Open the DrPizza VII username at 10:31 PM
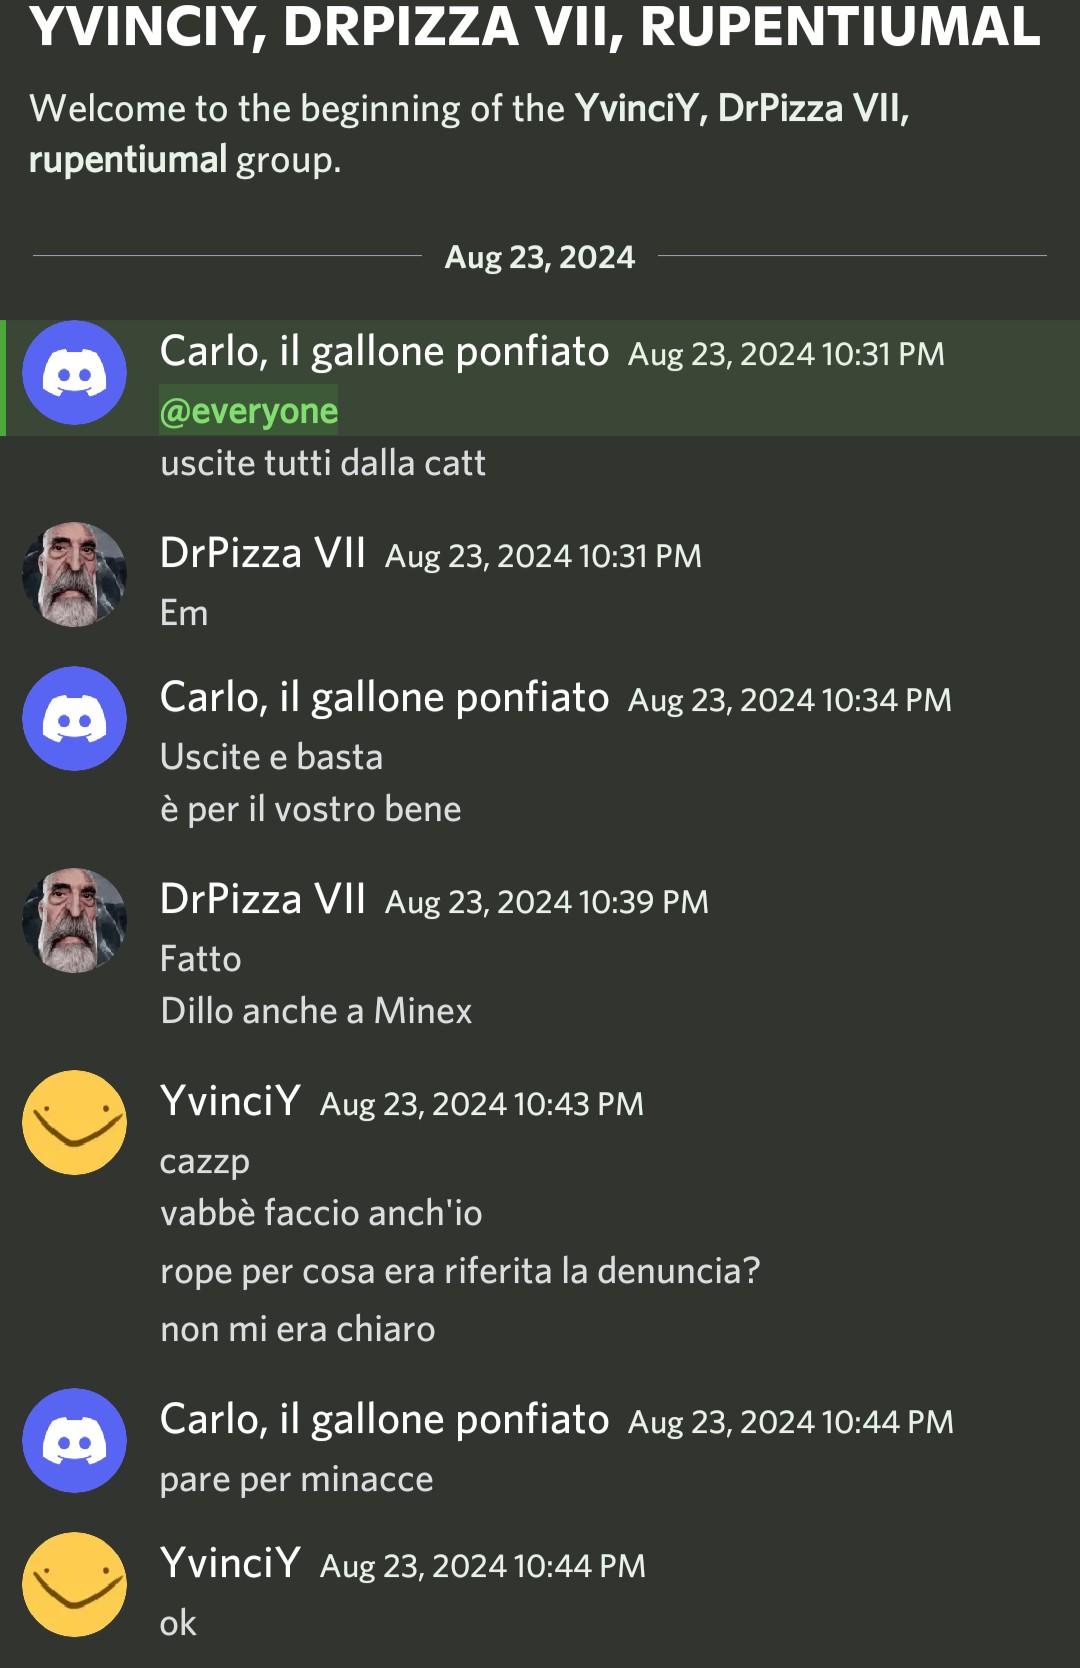This screenshot has height=1668, width=1080. pyautogui.click(x=263, y=553)
